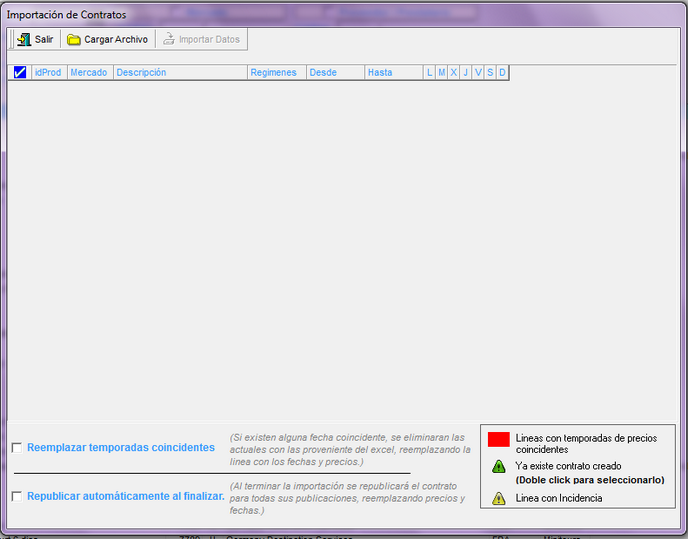This screenshot has width=688, height=539.
Task: Click the Importación de Contratos window title
Action: [66, 15]
